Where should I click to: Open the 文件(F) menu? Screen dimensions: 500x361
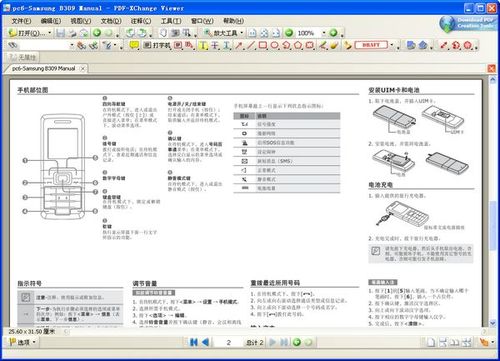[x=21, y=21]
